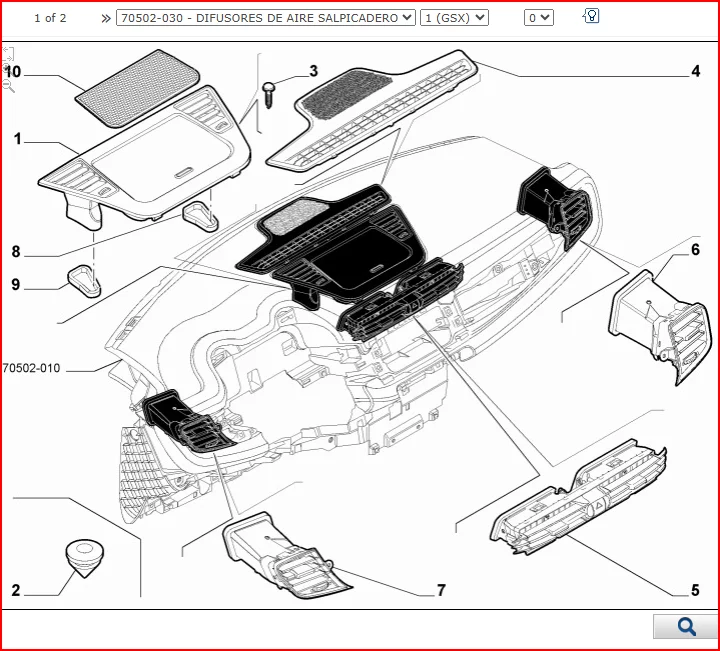
Task: Click the upper dashboard cover panel drawing
Action: 145,158
